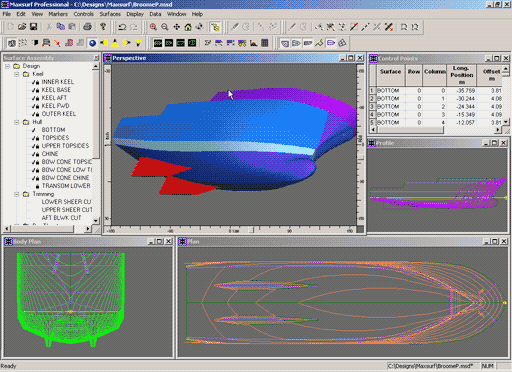The image size is (512, 372).
Task: Open the Markers menu
Action: (58, 14)
